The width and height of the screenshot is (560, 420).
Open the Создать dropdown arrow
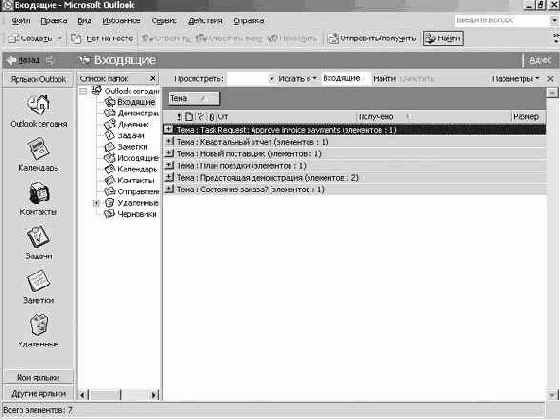60,38
